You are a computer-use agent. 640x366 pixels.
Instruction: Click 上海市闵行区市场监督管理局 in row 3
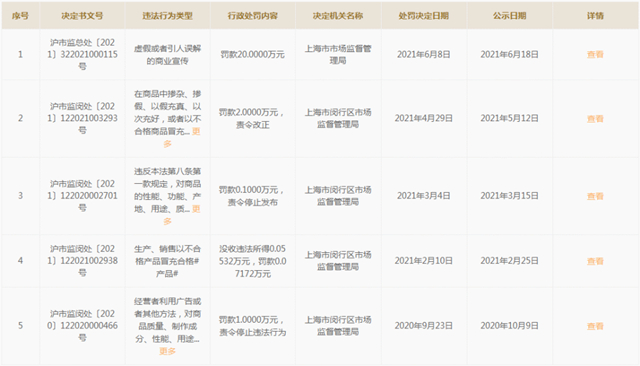pyautogui.click(x=338, y=196)
